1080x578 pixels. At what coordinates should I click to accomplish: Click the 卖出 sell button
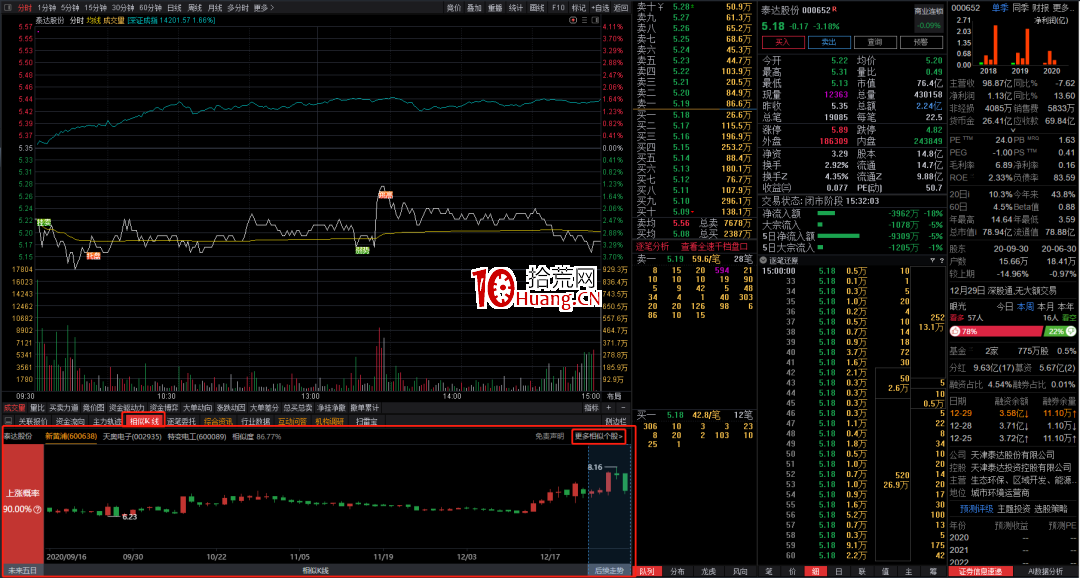coord(829,42)
